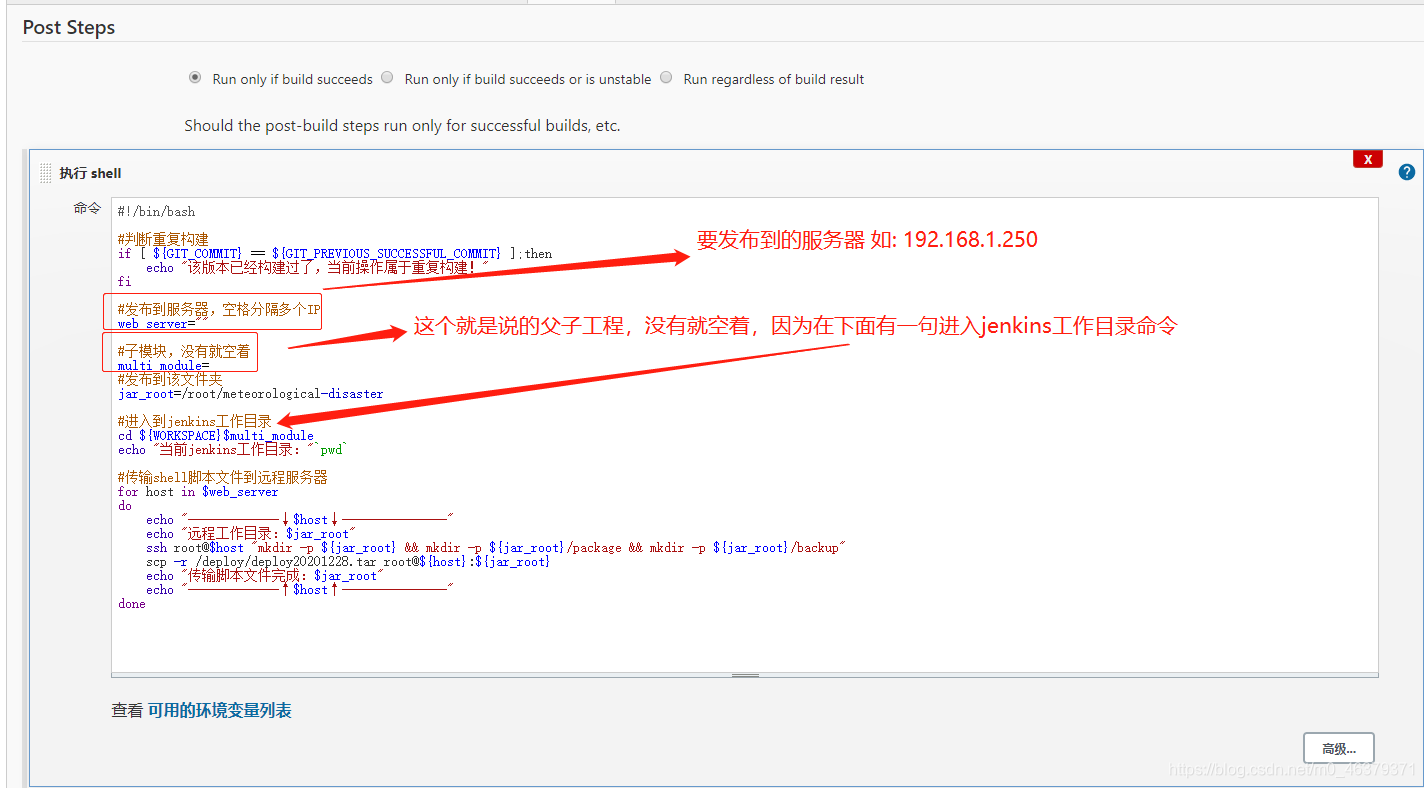Click the '#!/bin/bash' line
Image resolution: width=1424 pixels, height=788 pixels.
pos(156,212)
